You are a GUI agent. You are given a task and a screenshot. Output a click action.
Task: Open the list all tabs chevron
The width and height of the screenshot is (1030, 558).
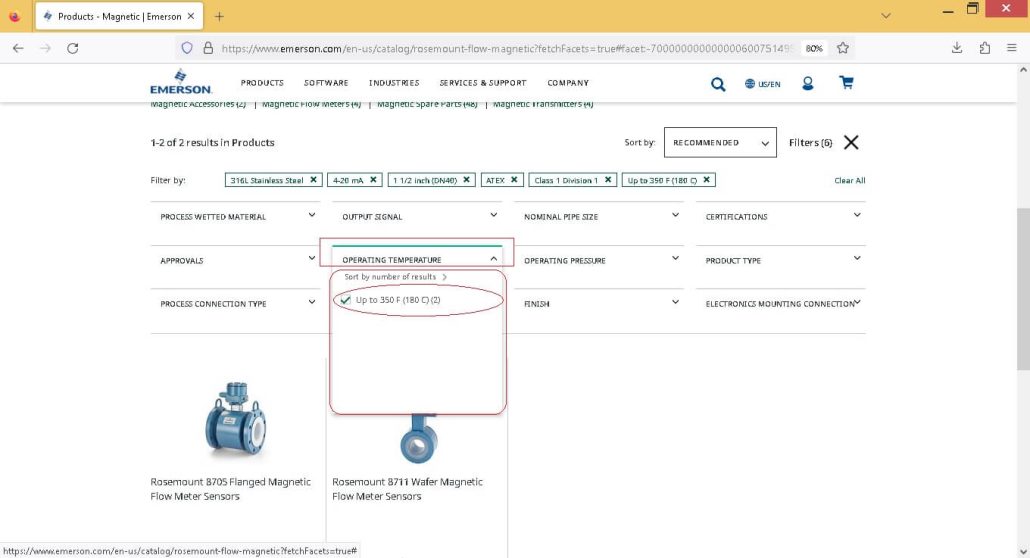pos(886,16)
